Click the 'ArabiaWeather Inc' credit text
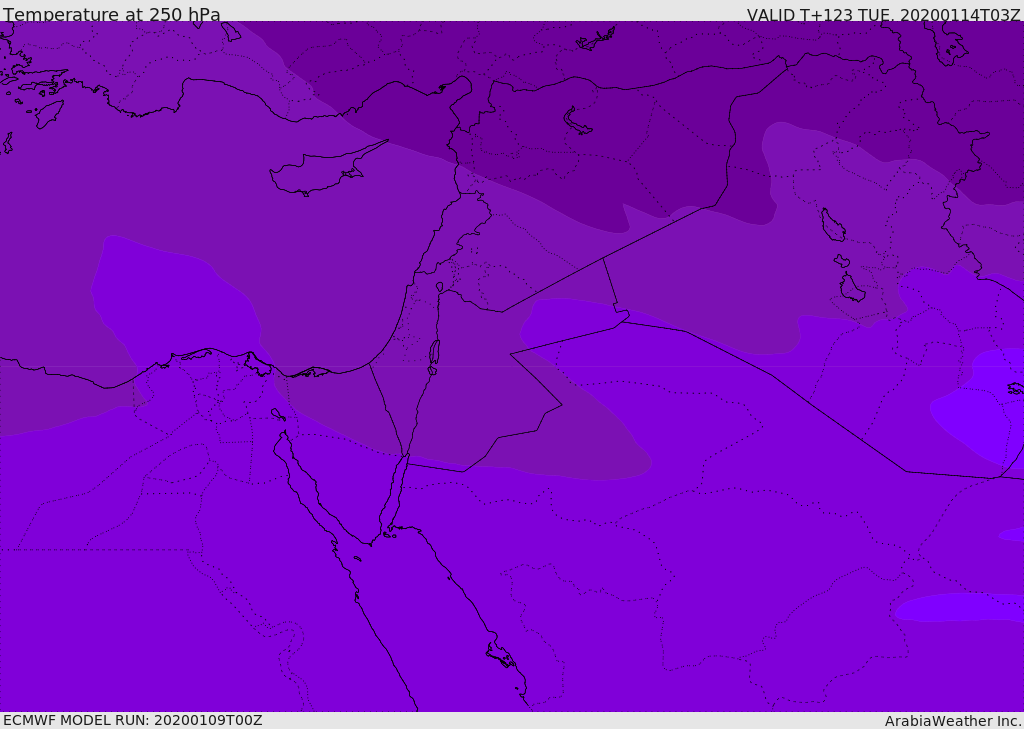1024x729 pixels. [x=953, y=721]
